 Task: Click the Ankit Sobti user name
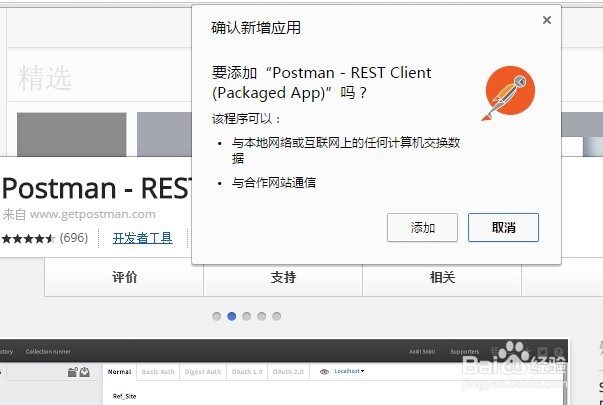(422, 352)
